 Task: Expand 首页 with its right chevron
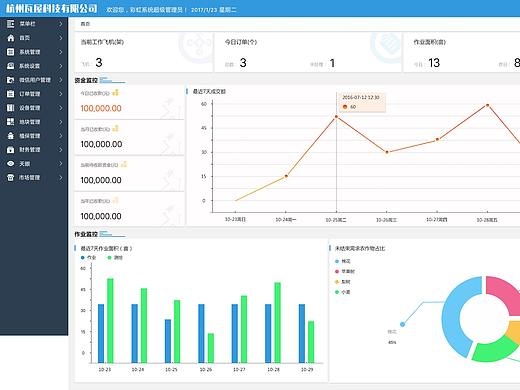[x=60, y=38]
